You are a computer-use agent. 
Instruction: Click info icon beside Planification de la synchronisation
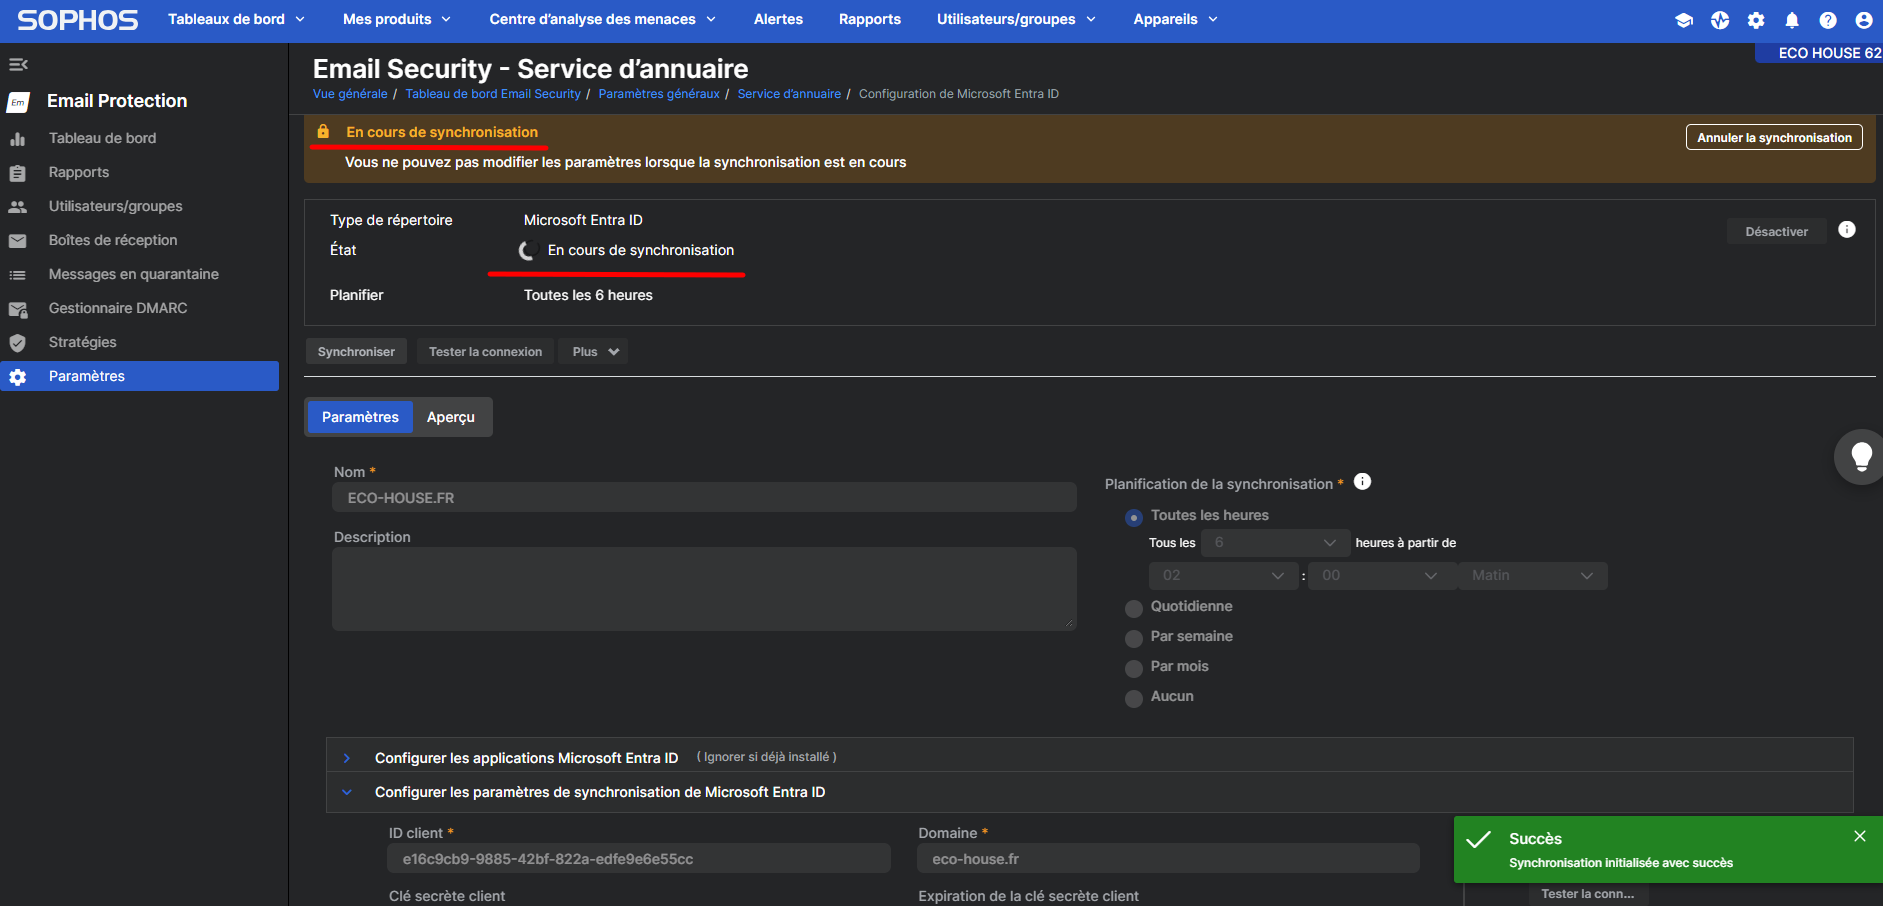point(1362,482)
